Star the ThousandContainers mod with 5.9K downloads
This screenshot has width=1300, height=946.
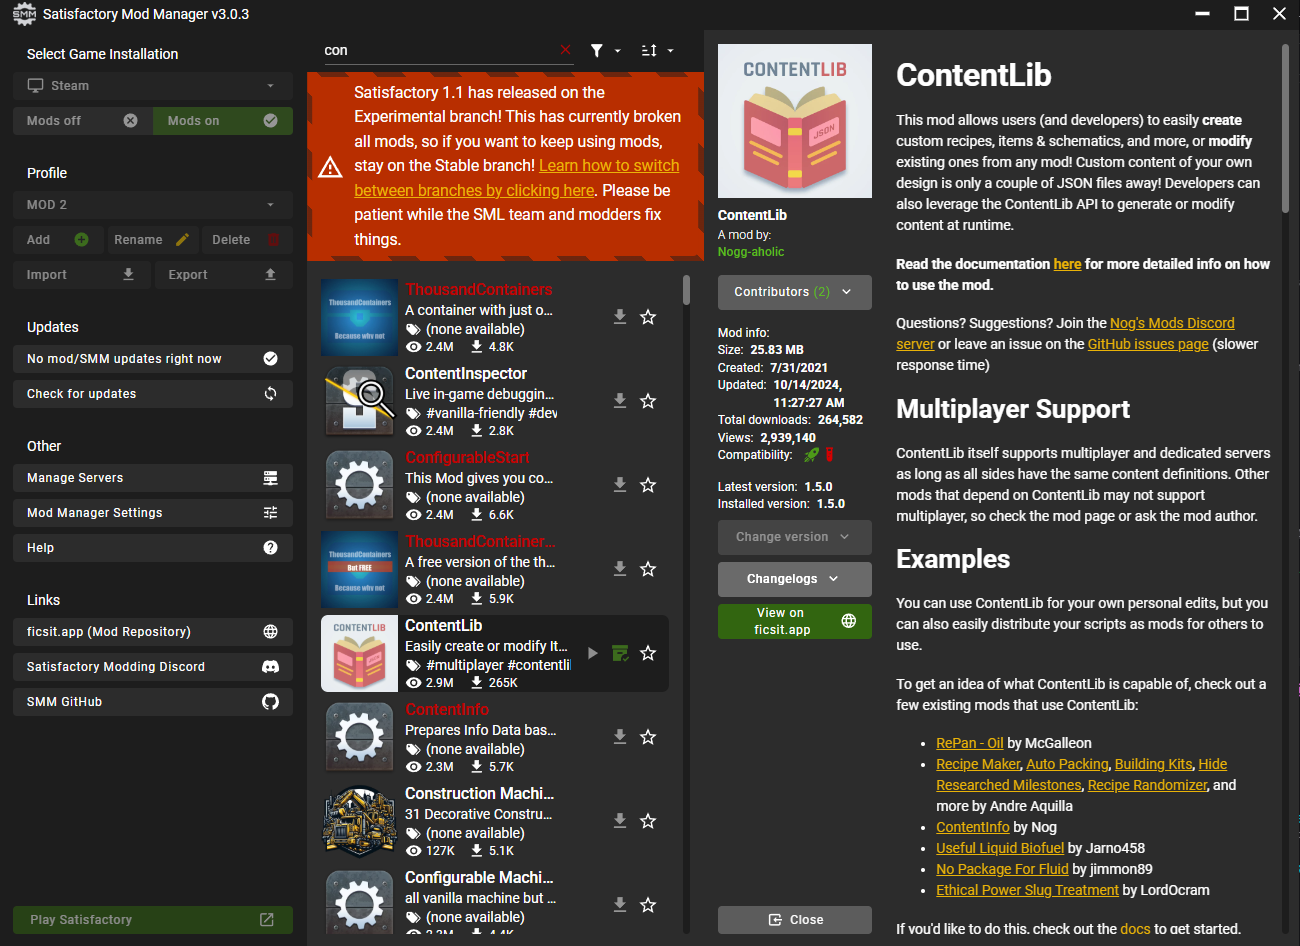[x=648, y=569]
